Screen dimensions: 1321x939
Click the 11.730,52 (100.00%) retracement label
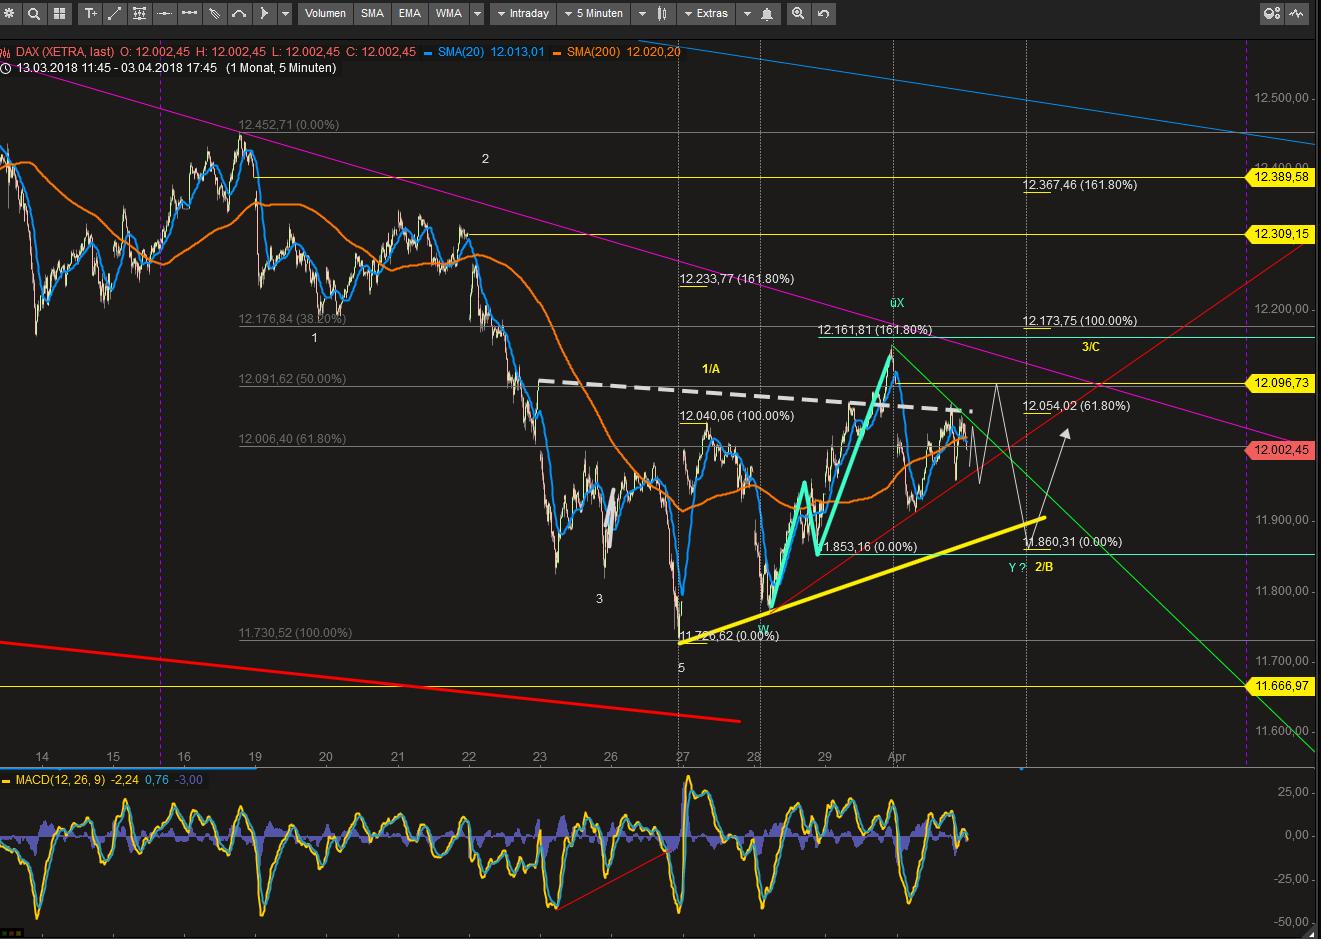point(295,633)
